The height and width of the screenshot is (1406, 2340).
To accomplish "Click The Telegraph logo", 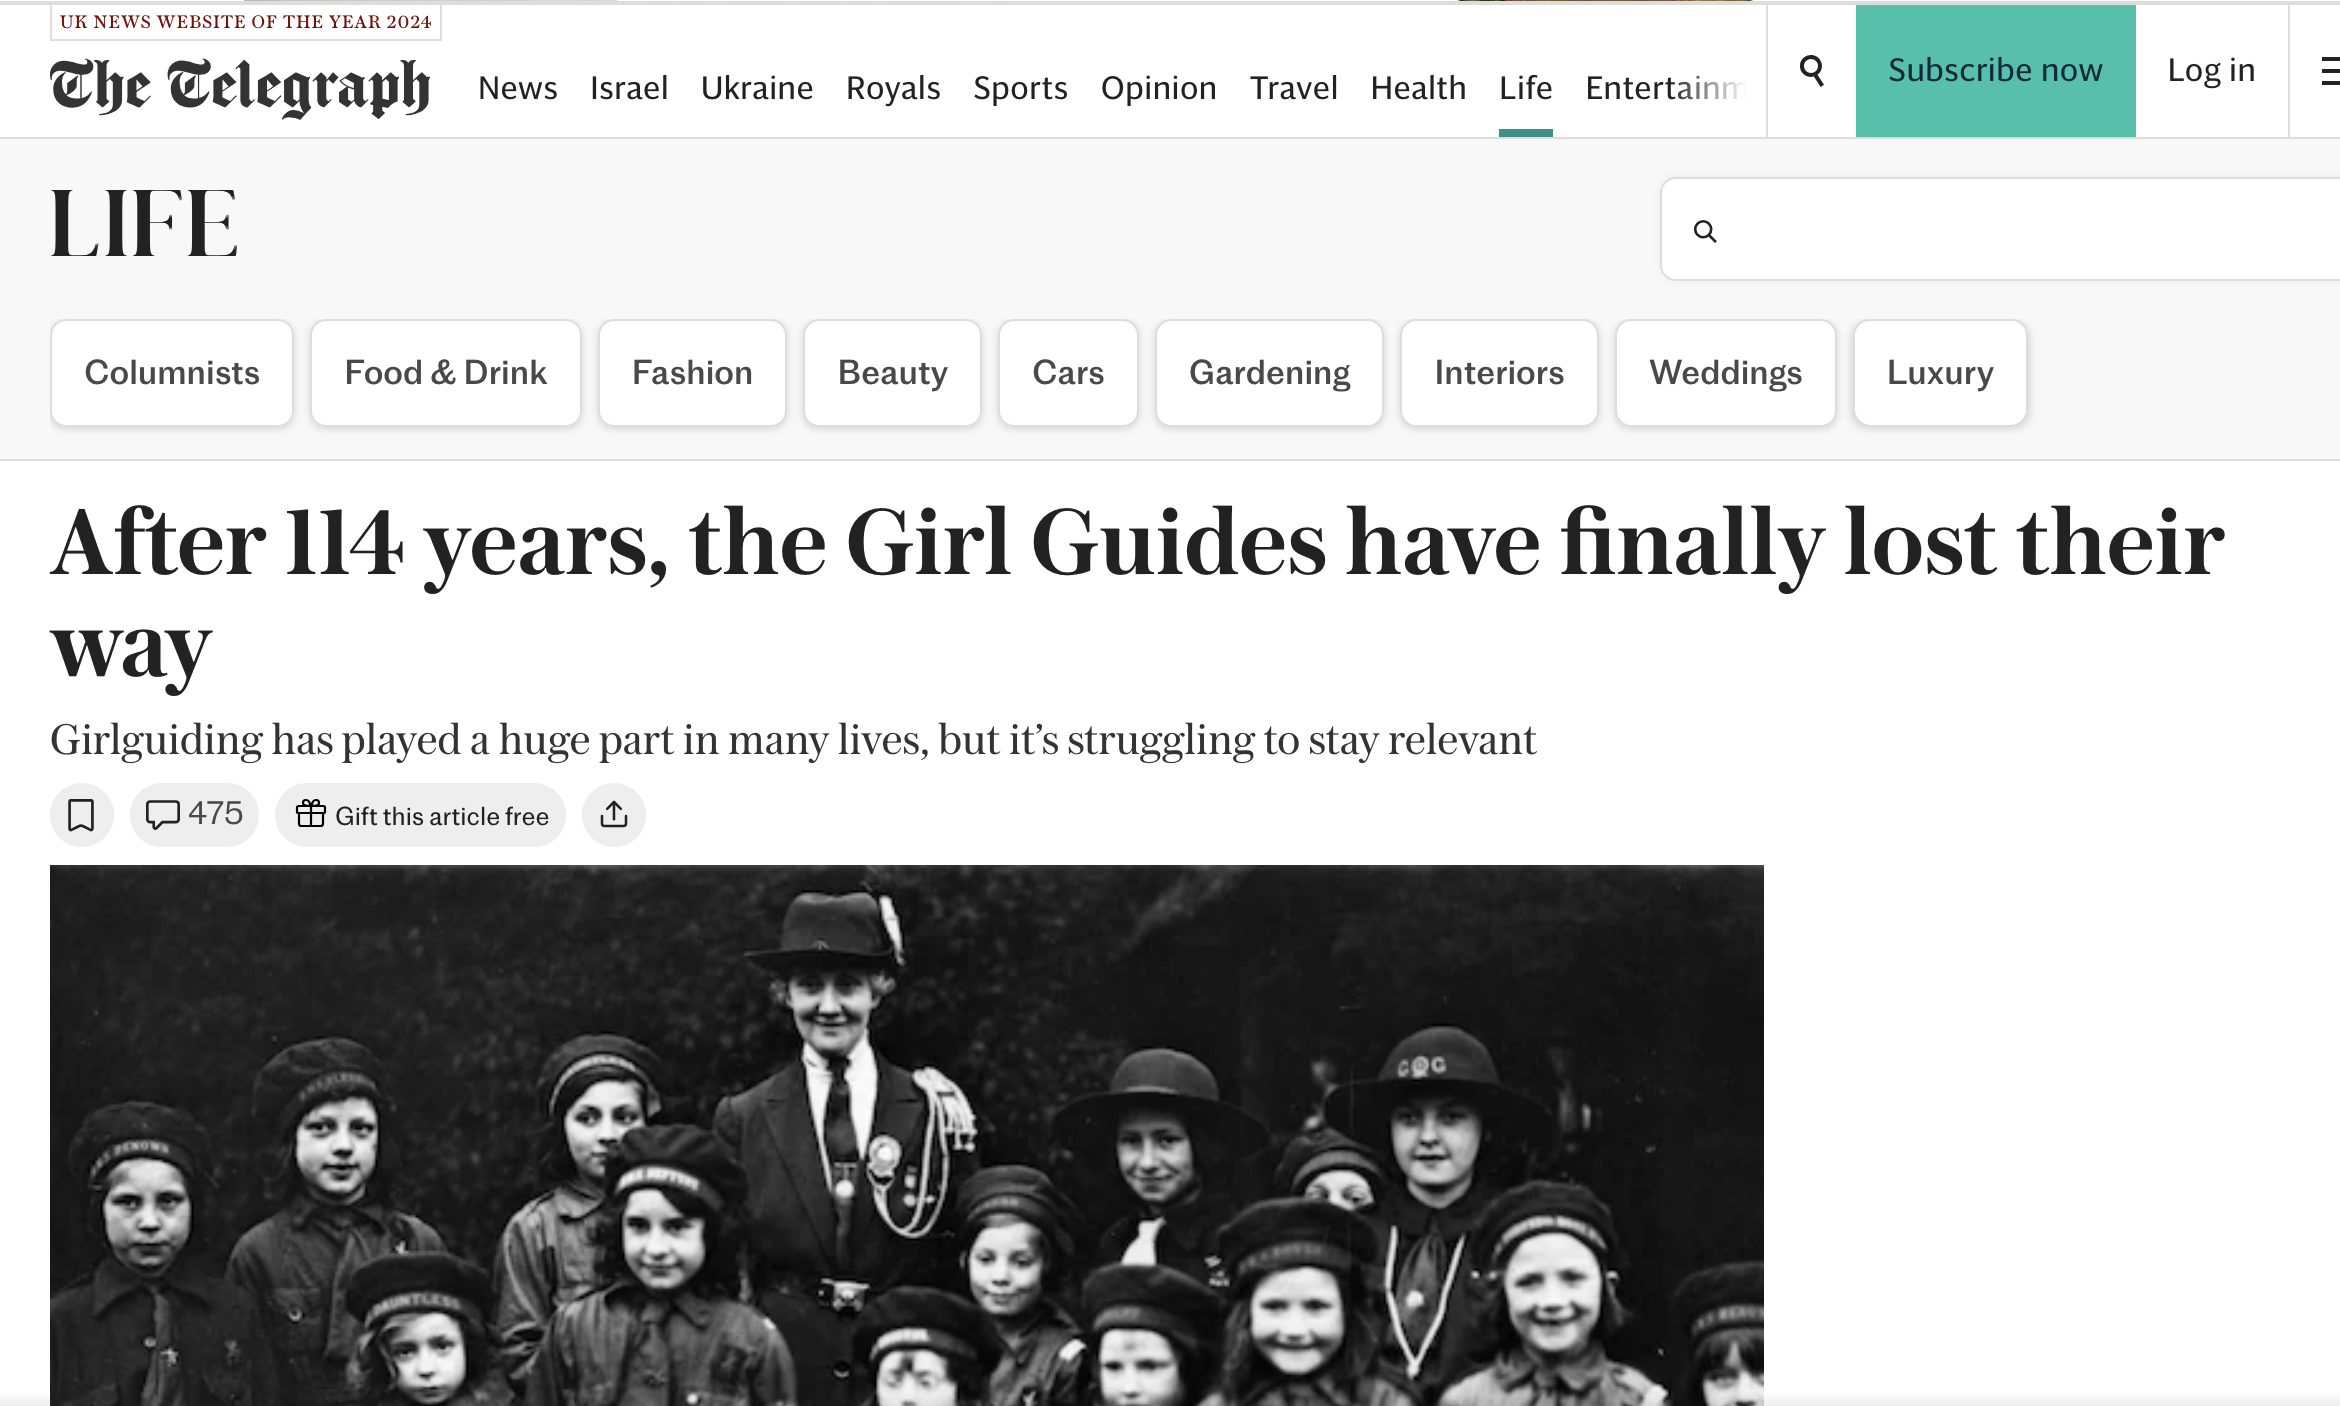I will (x=240, y=87).
